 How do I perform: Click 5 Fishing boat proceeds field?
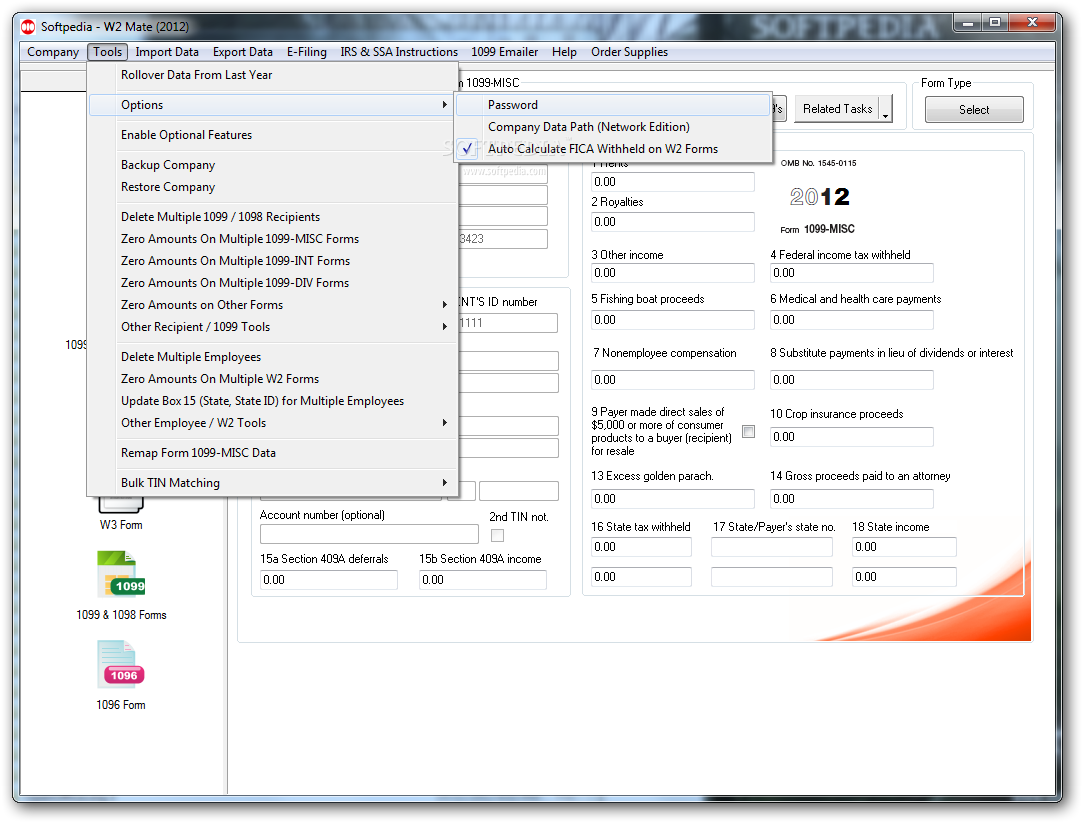click(x=673, y=320)
